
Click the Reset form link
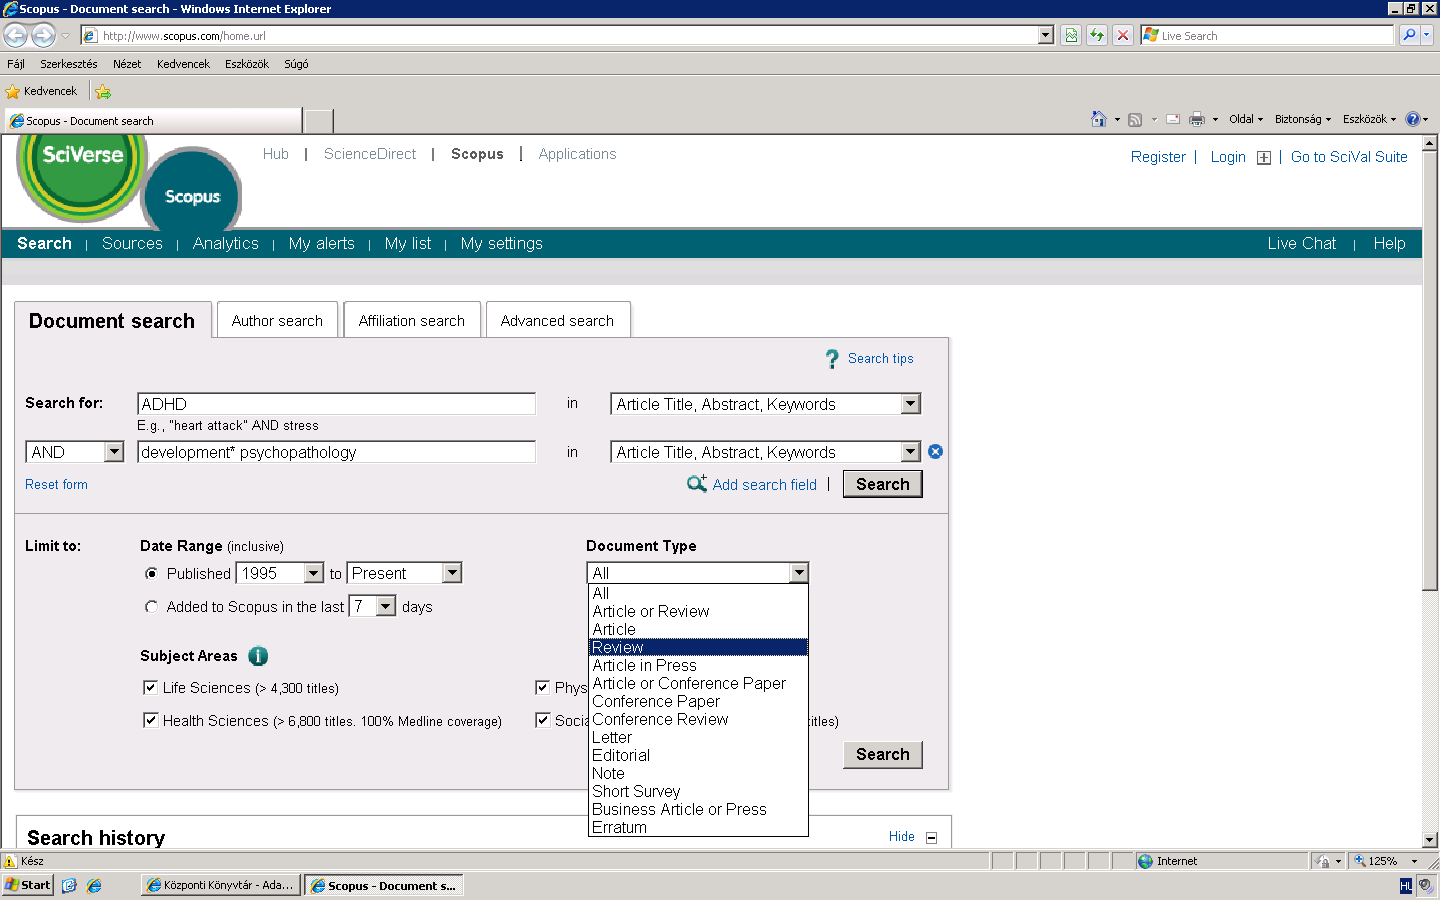56,485
